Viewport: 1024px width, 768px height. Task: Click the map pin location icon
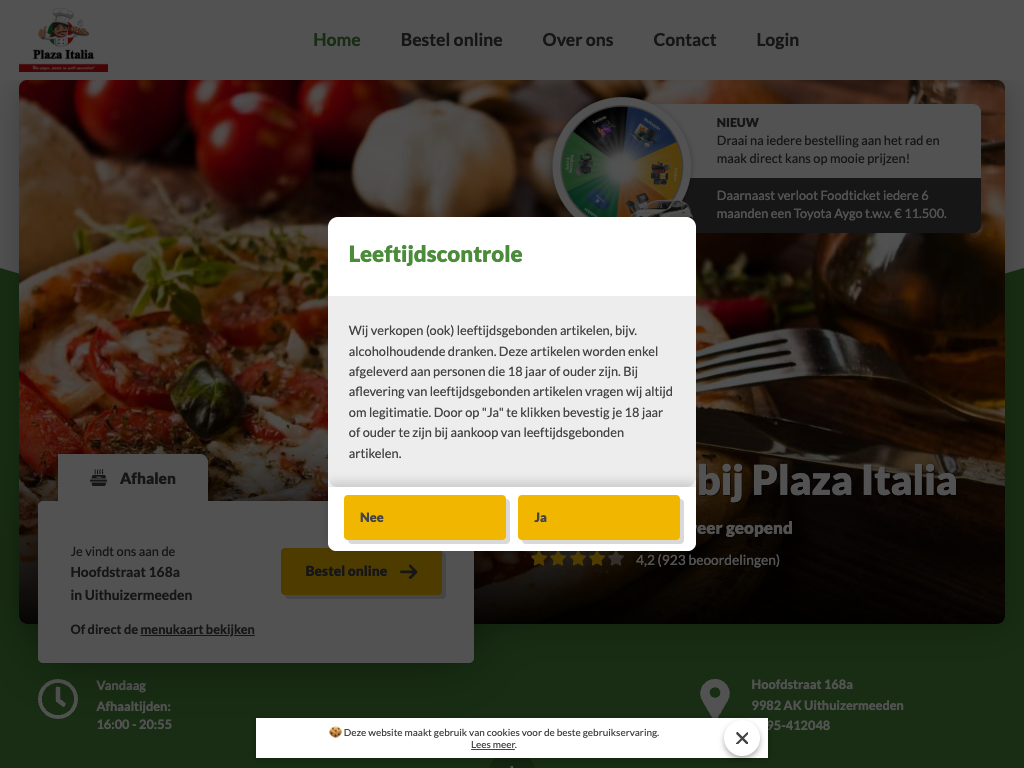(715, 699)
